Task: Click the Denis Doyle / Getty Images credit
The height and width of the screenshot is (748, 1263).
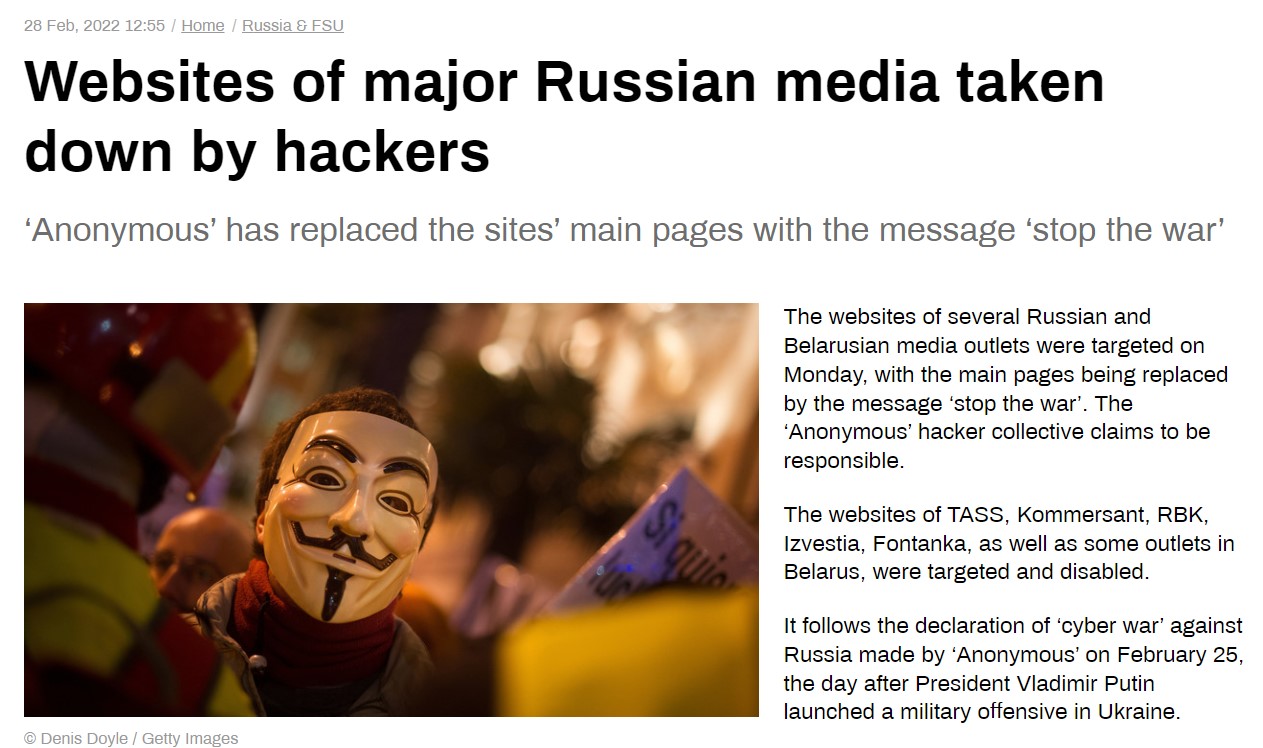Action: [x=131, y=739]
